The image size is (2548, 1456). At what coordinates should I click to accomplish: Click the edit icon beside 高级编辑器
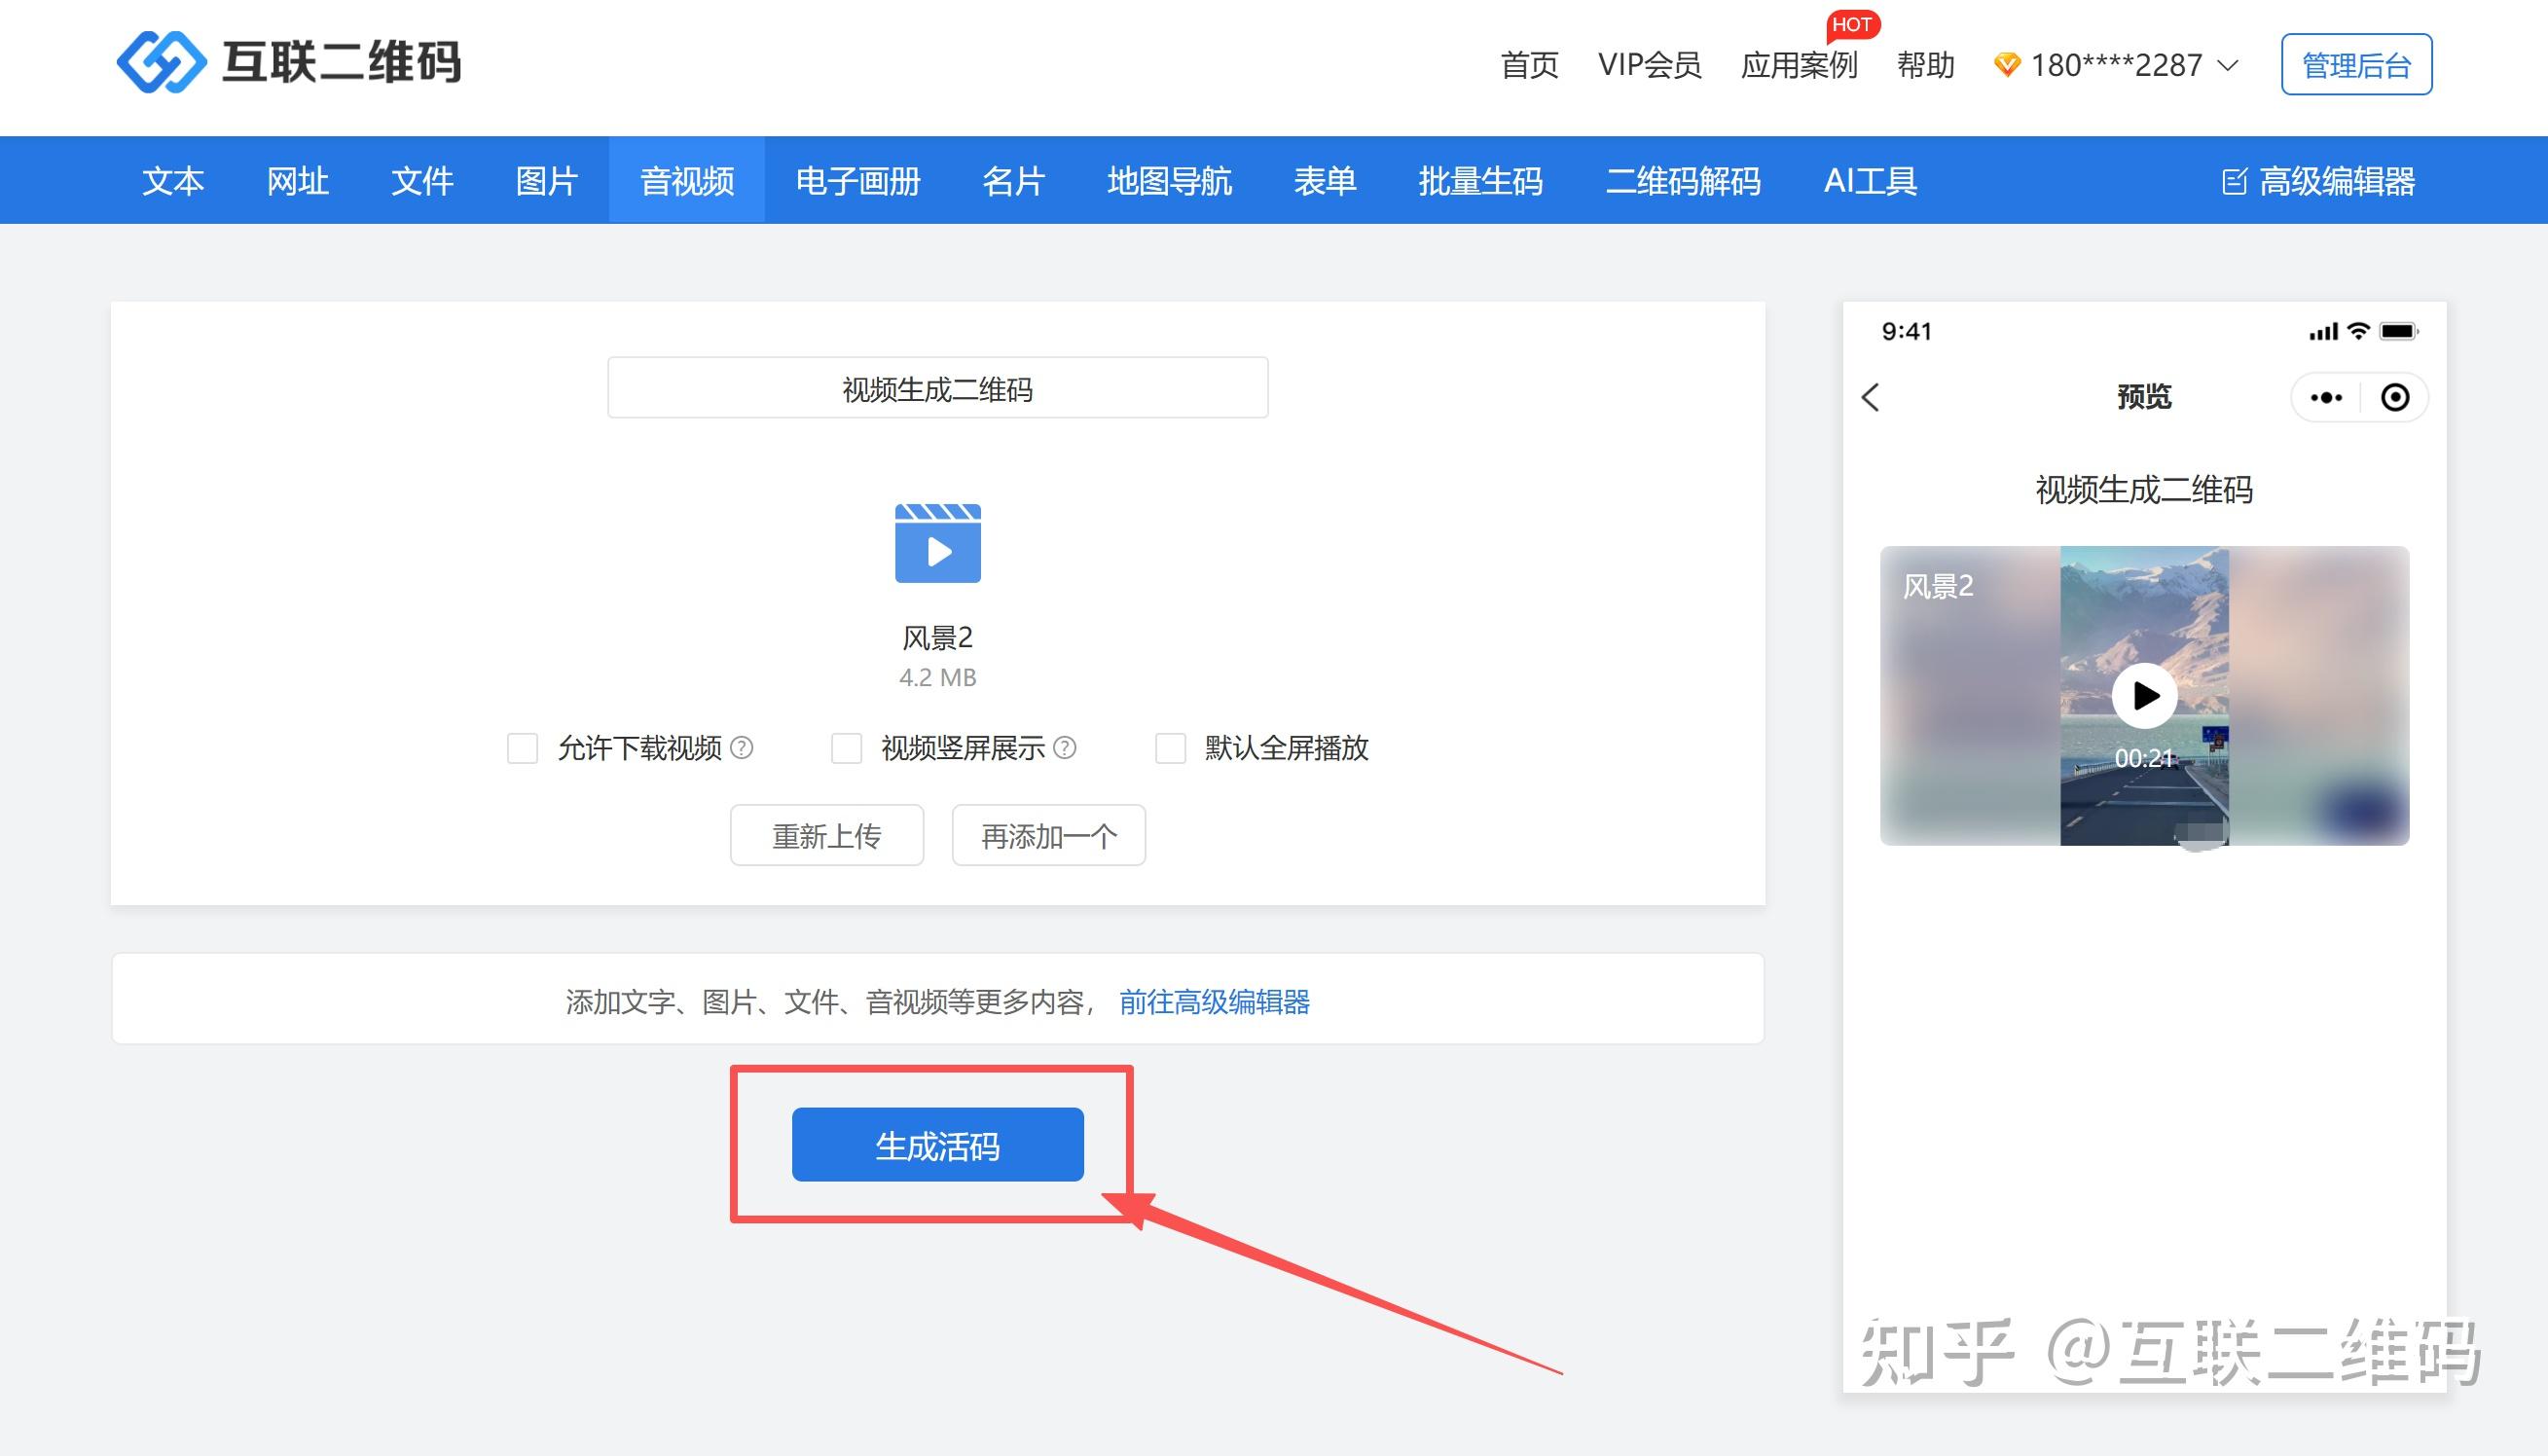click(2234, 181)
